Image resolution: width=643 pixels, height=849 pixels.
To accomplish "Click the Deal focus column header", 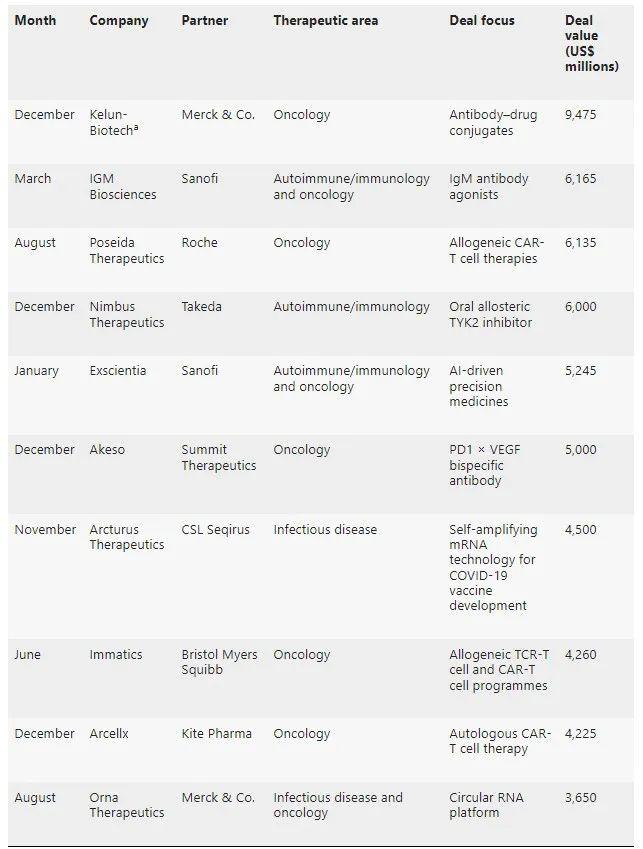I will click(482, 20).
